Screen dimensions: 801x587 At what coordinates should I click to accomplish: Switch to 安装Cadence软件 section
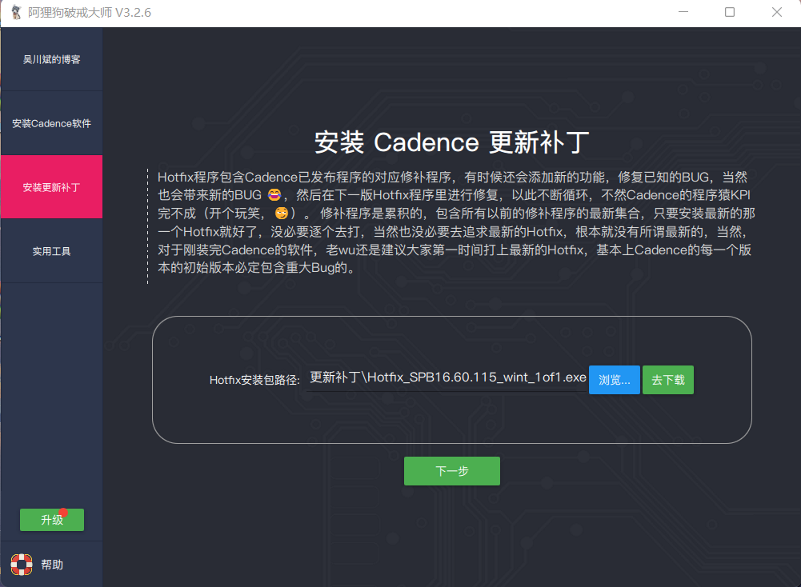click(52, 123)
